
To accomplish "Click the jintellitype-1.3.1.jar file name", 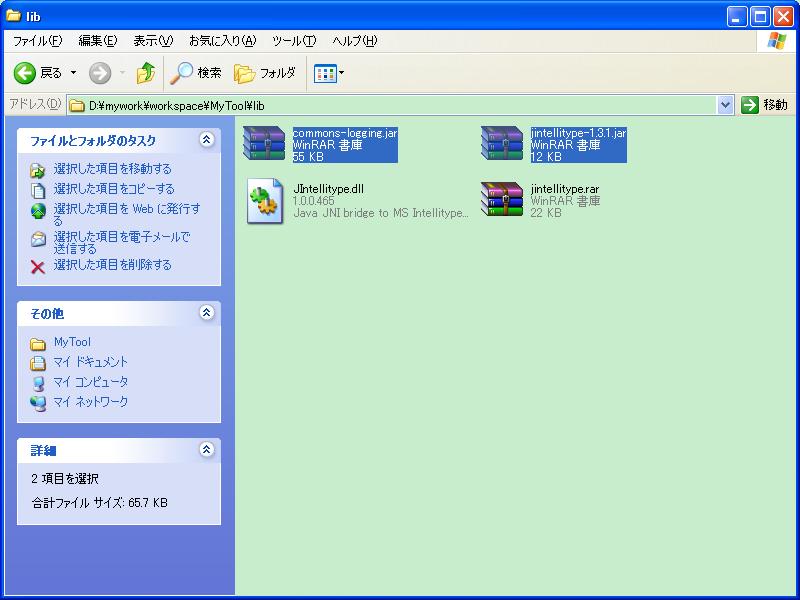I will (x=578, y=133).
